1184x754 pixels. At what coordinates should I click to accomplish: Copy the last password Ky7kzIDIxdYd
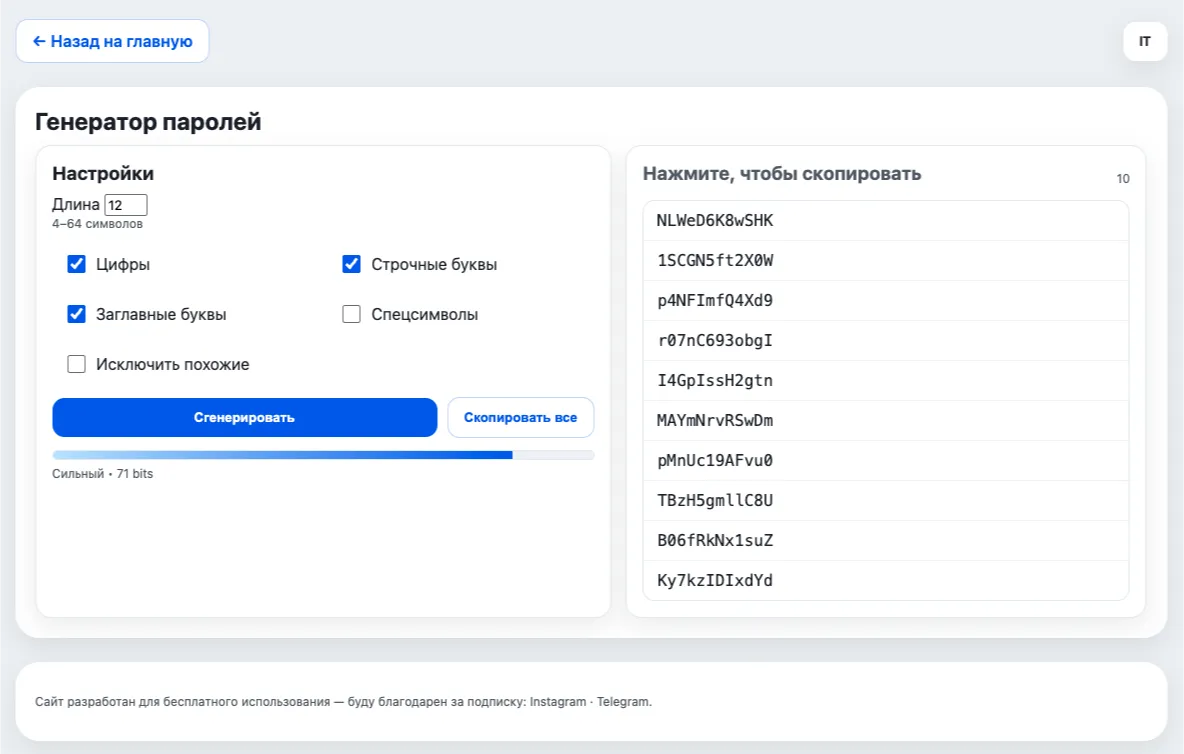[885, 581]
